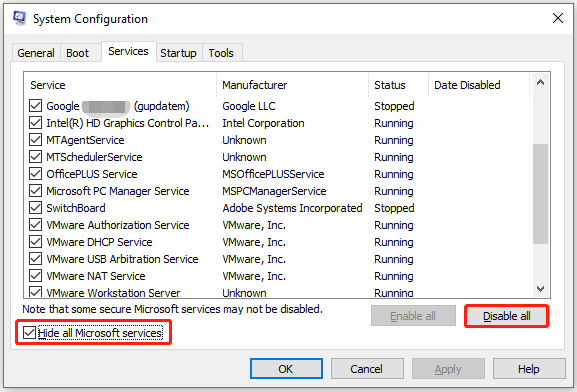Select the Adobe Systems Incorporated cell

pos(292,208)
